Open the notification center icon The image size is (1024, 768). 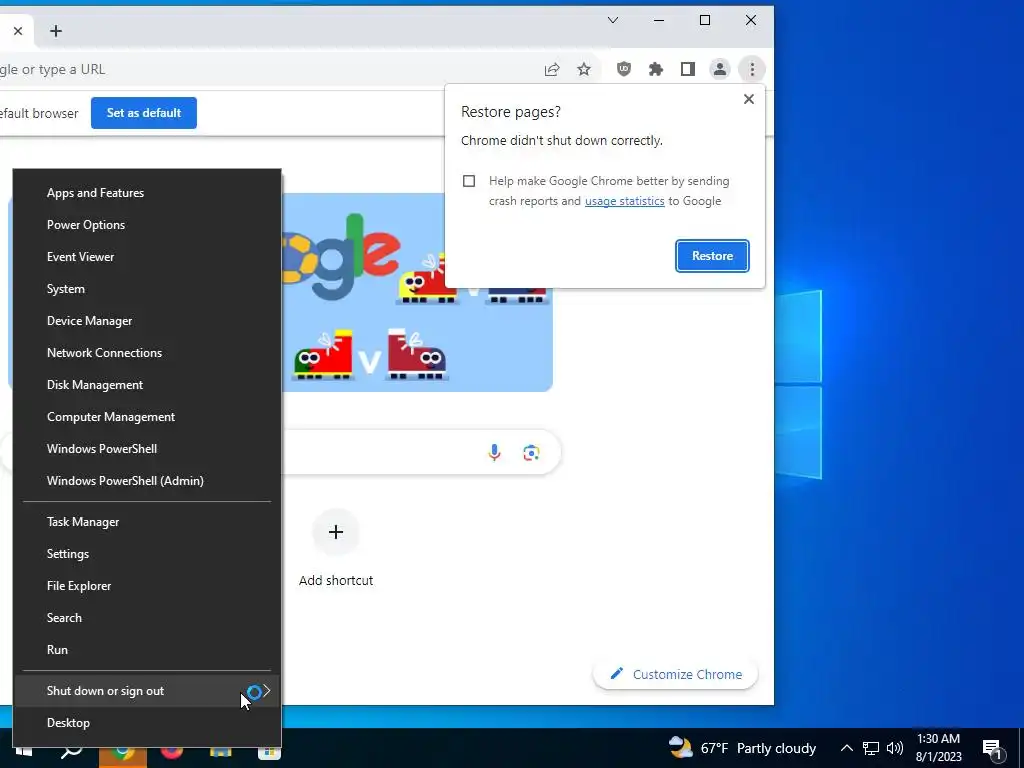pyautogui.click(x=993, y=749)
